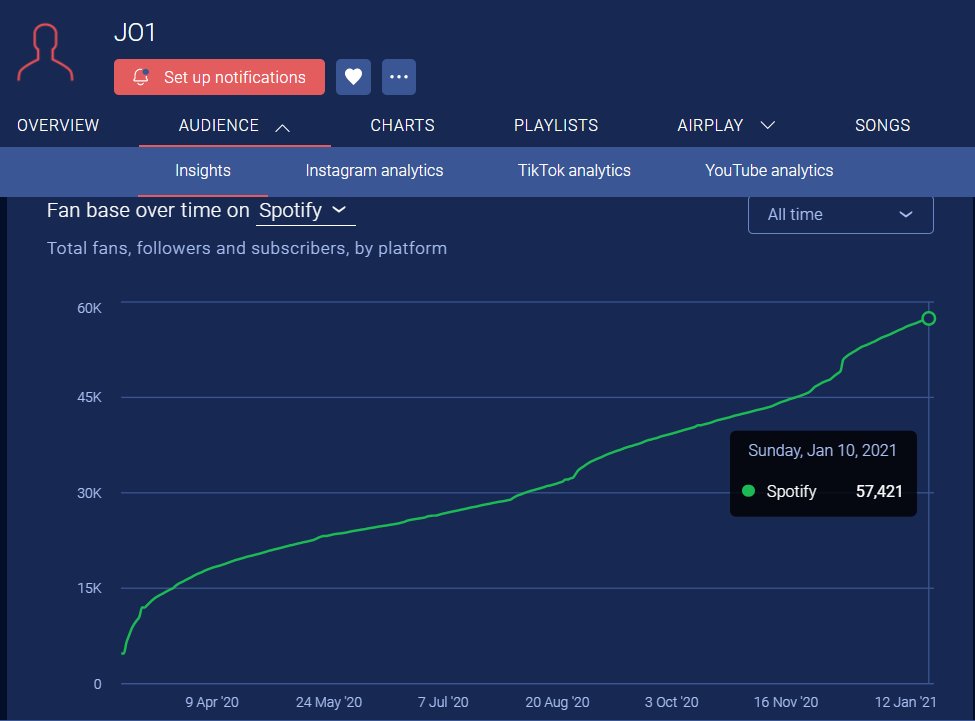Open YouTube analytics sub-tab
The image size is (975, 721).
click(x=769, y=170)
